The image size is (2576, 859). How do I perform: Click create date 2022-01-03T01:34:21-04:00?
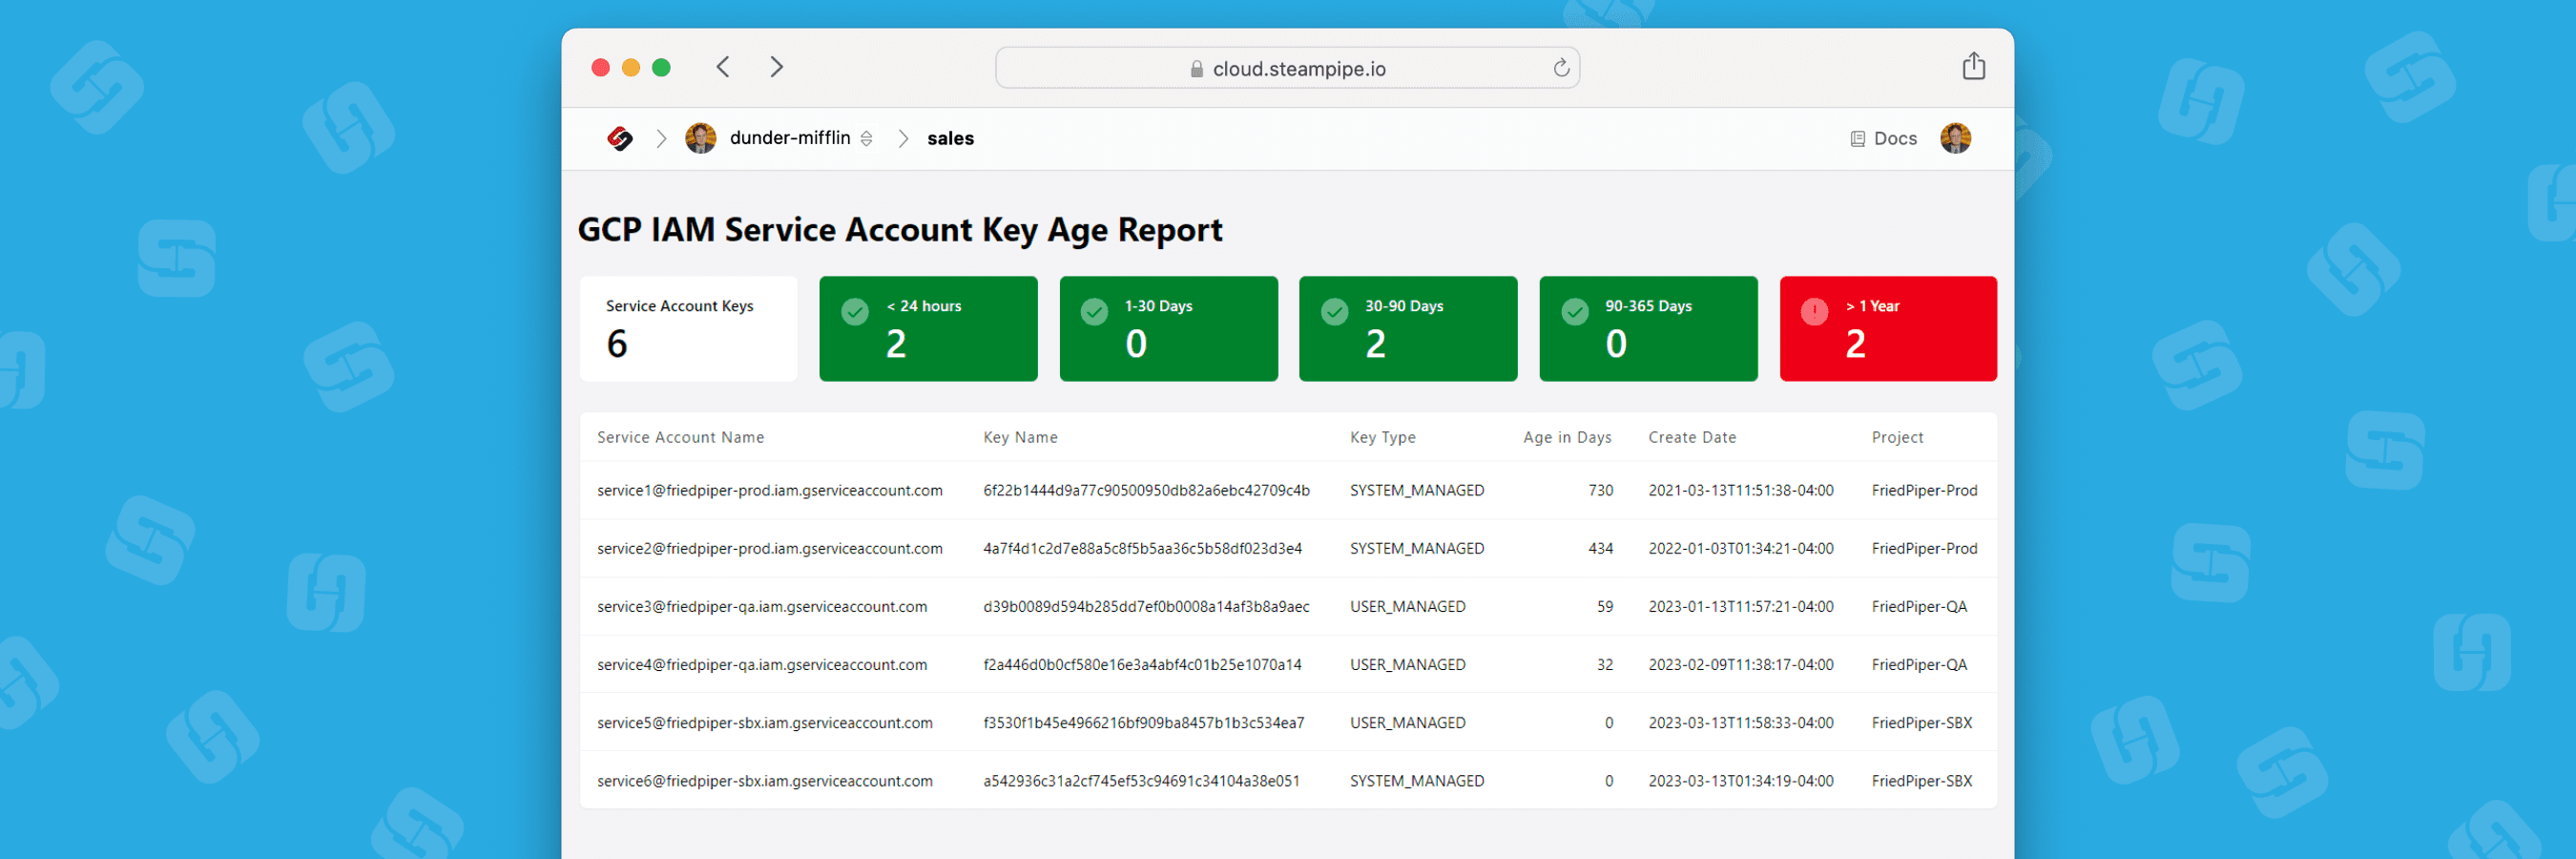[1740, 548]
